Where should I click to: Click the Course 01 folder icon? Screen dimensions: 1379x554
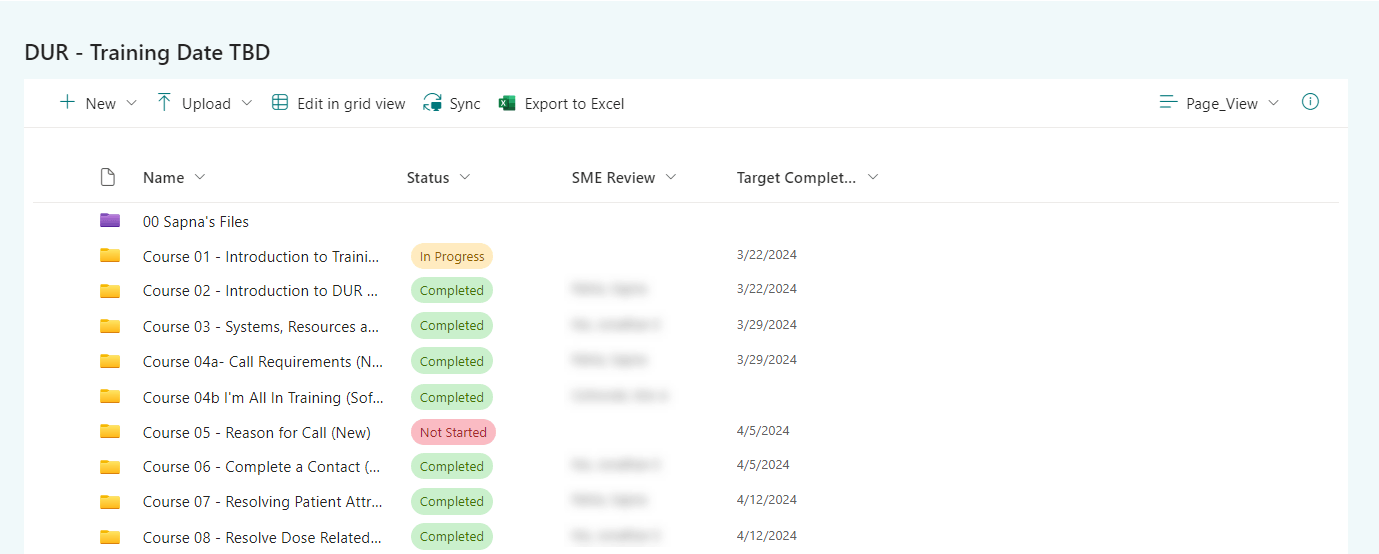[x=110, y=255]
